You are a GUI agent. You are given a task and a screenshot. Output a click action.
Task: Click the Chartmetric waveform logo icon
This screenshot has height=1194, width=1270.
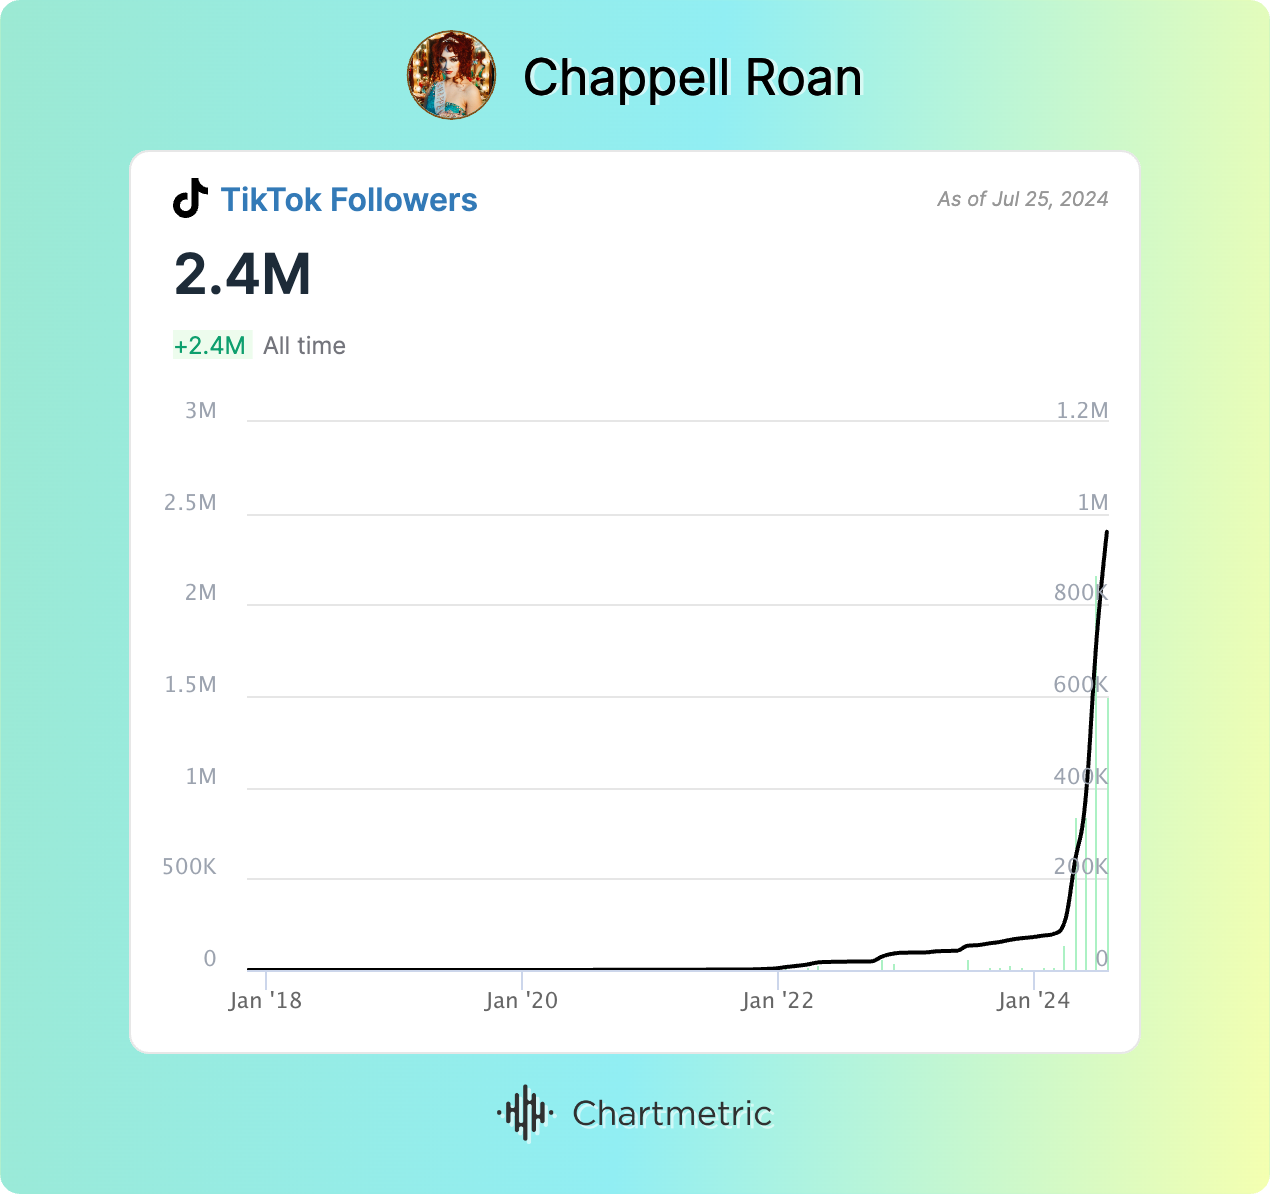point(525,1112)
